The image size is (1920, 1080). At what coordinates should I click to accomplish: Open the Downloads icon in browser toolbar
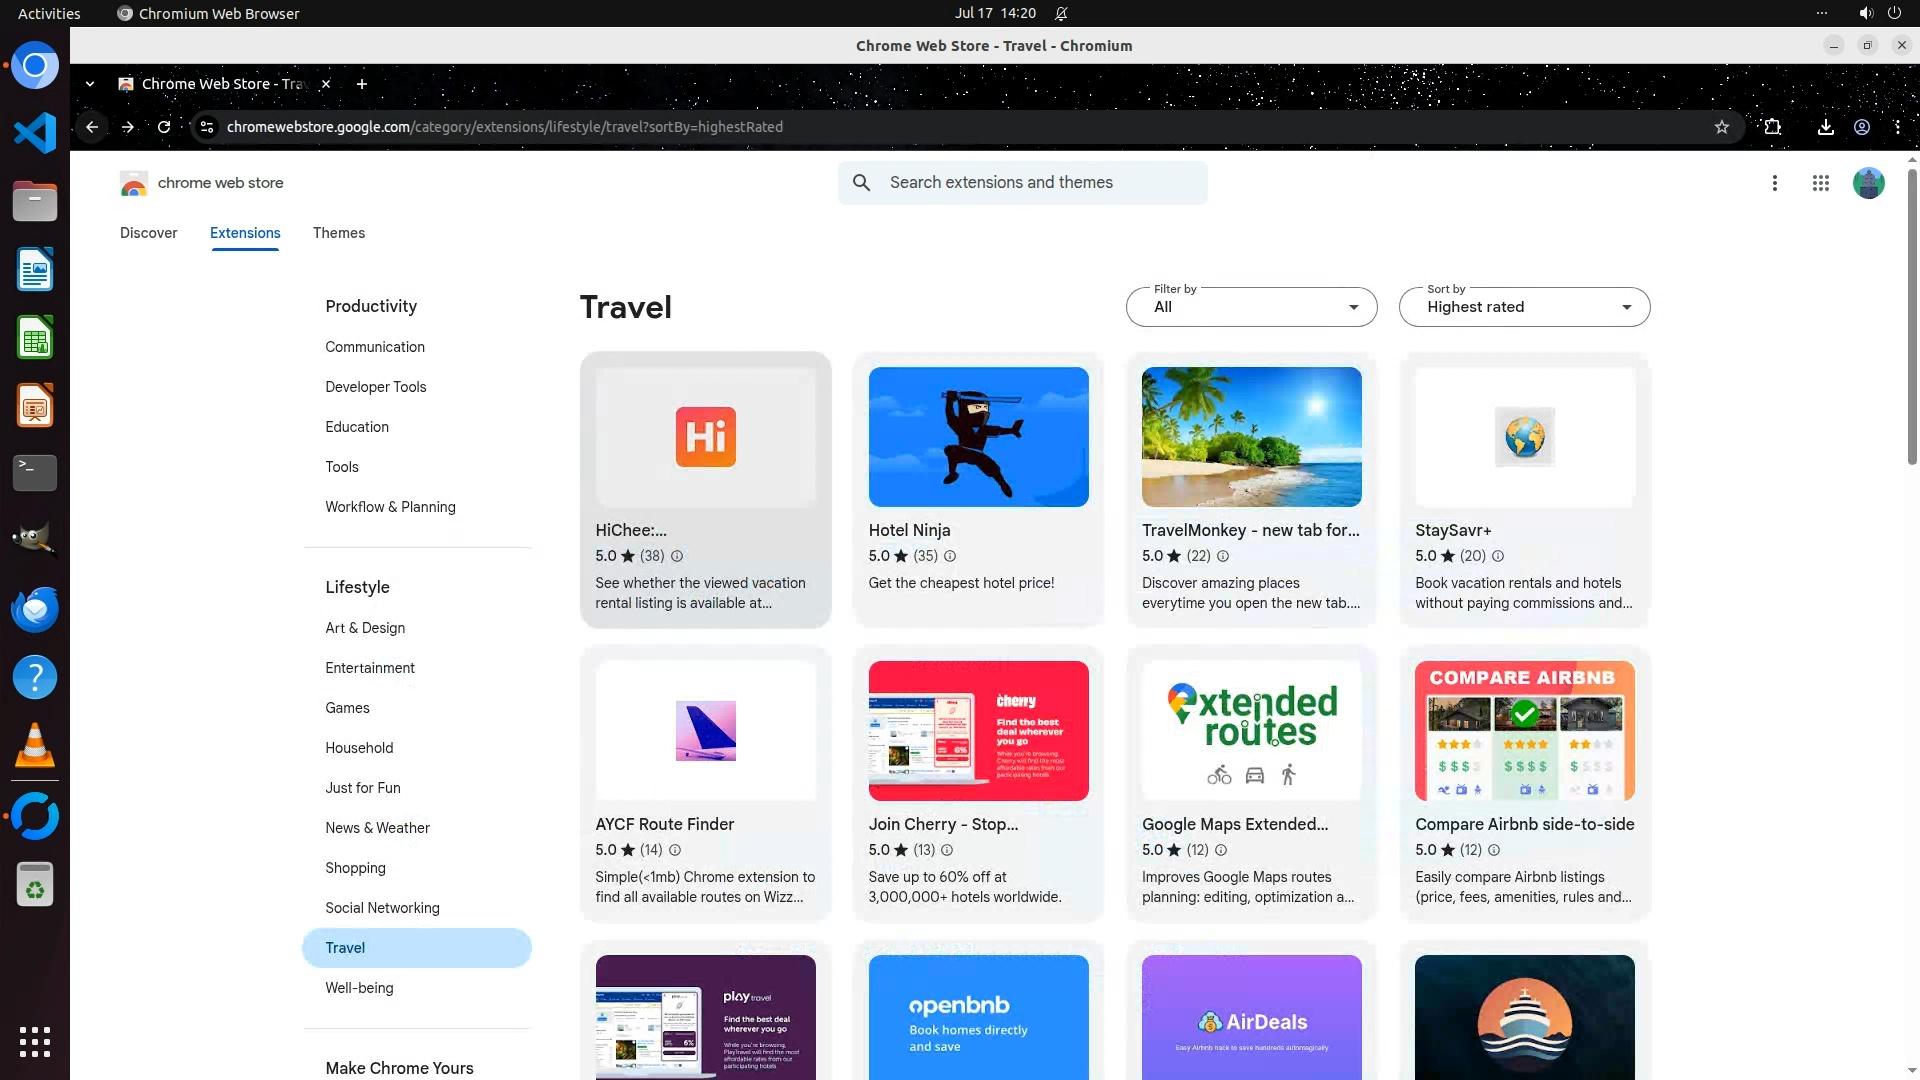tap(1825, 127)
